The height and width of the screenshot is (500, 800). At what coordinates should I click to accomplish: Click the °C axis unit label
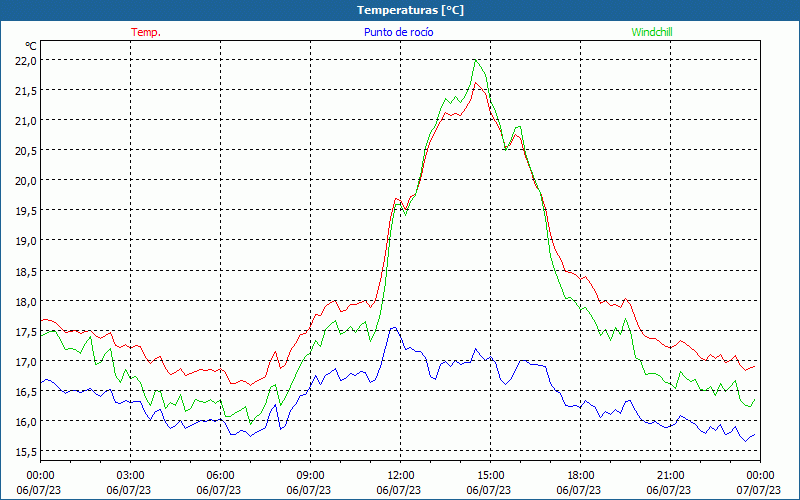(x=31, y=46)
